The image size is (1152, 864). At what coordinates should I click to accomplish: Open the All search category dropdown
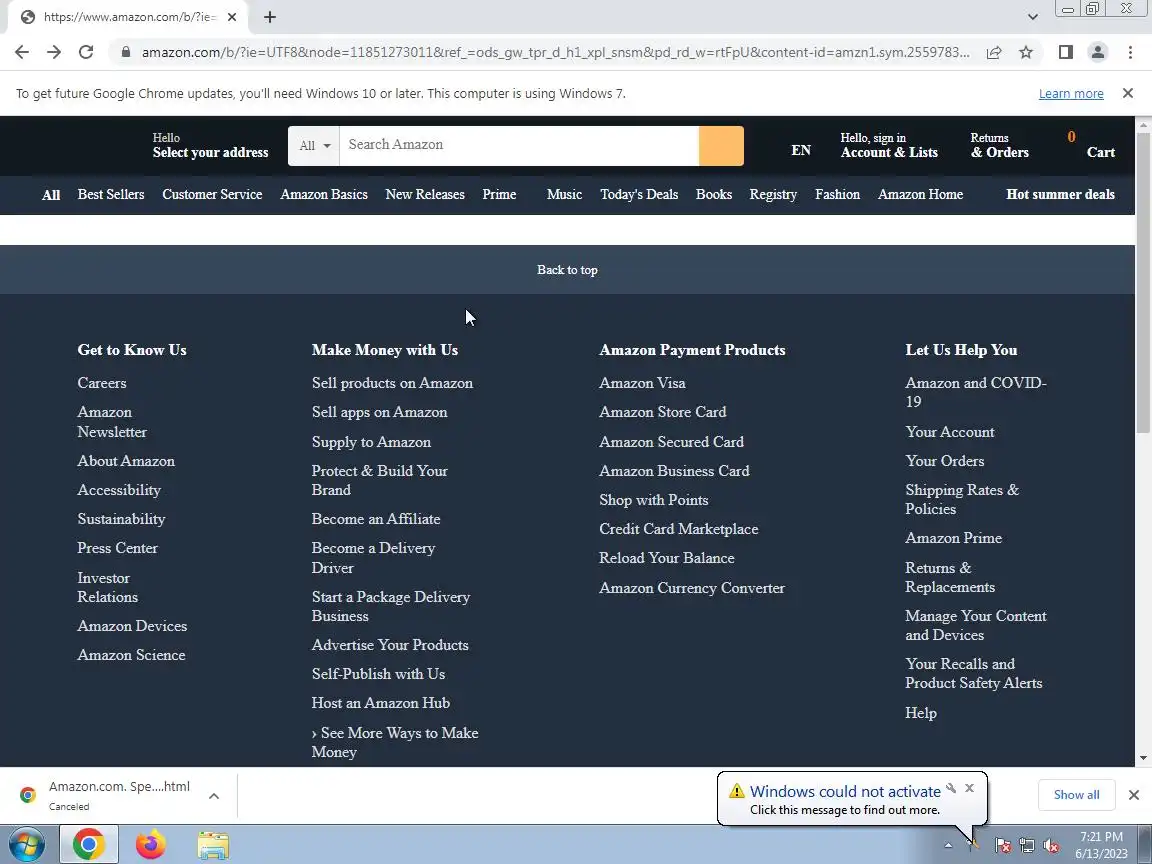coord(314,145)
